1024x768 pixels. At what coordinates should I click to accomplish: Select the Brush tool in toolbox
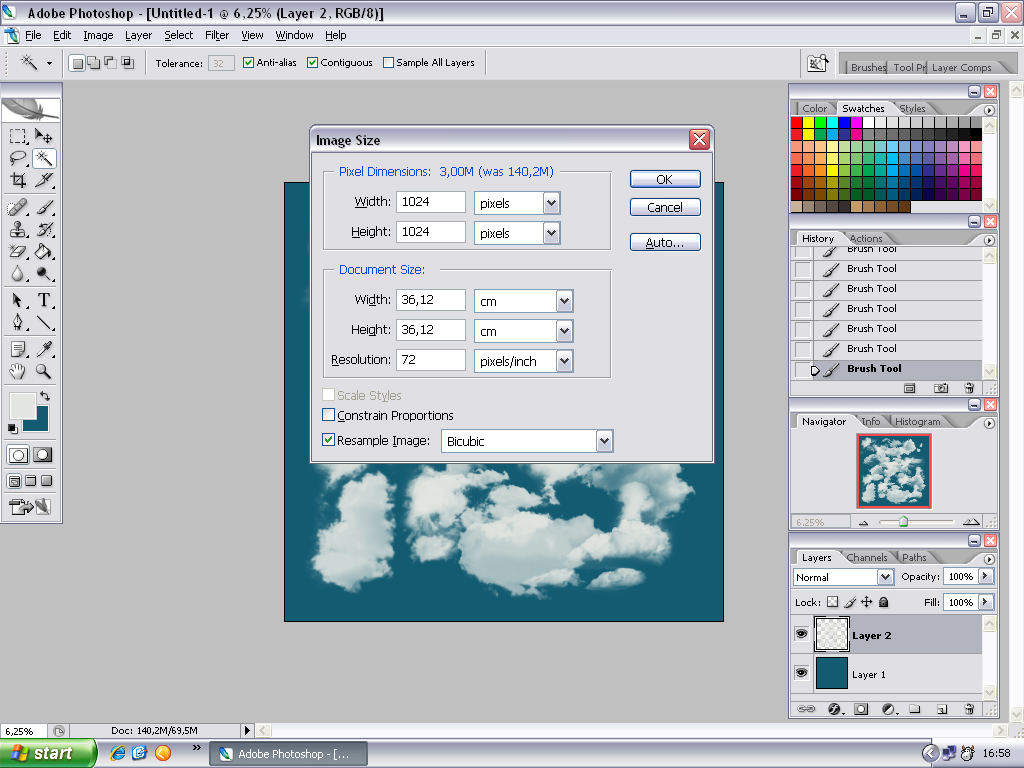[44, 208]
